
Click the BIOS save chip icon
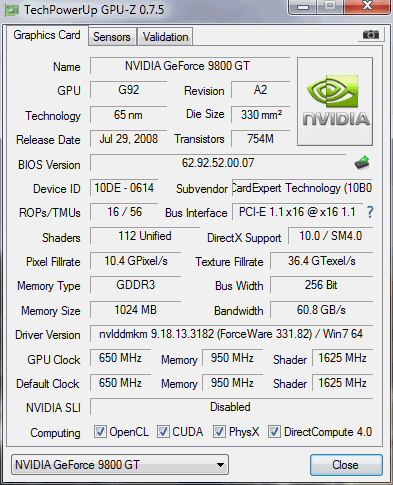point(362,163)
